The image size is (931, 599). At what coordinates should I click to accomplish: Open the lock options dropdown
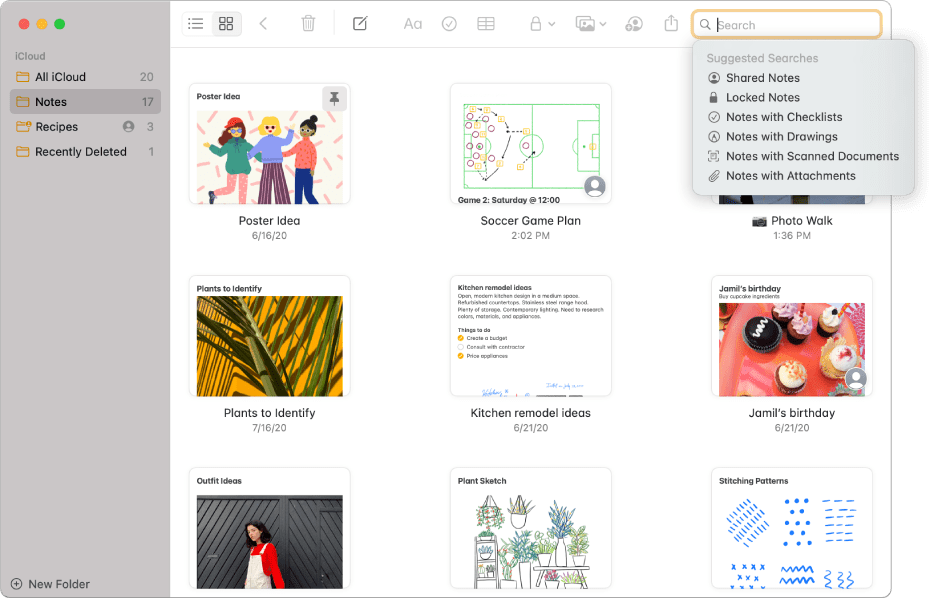pos(540,23)
